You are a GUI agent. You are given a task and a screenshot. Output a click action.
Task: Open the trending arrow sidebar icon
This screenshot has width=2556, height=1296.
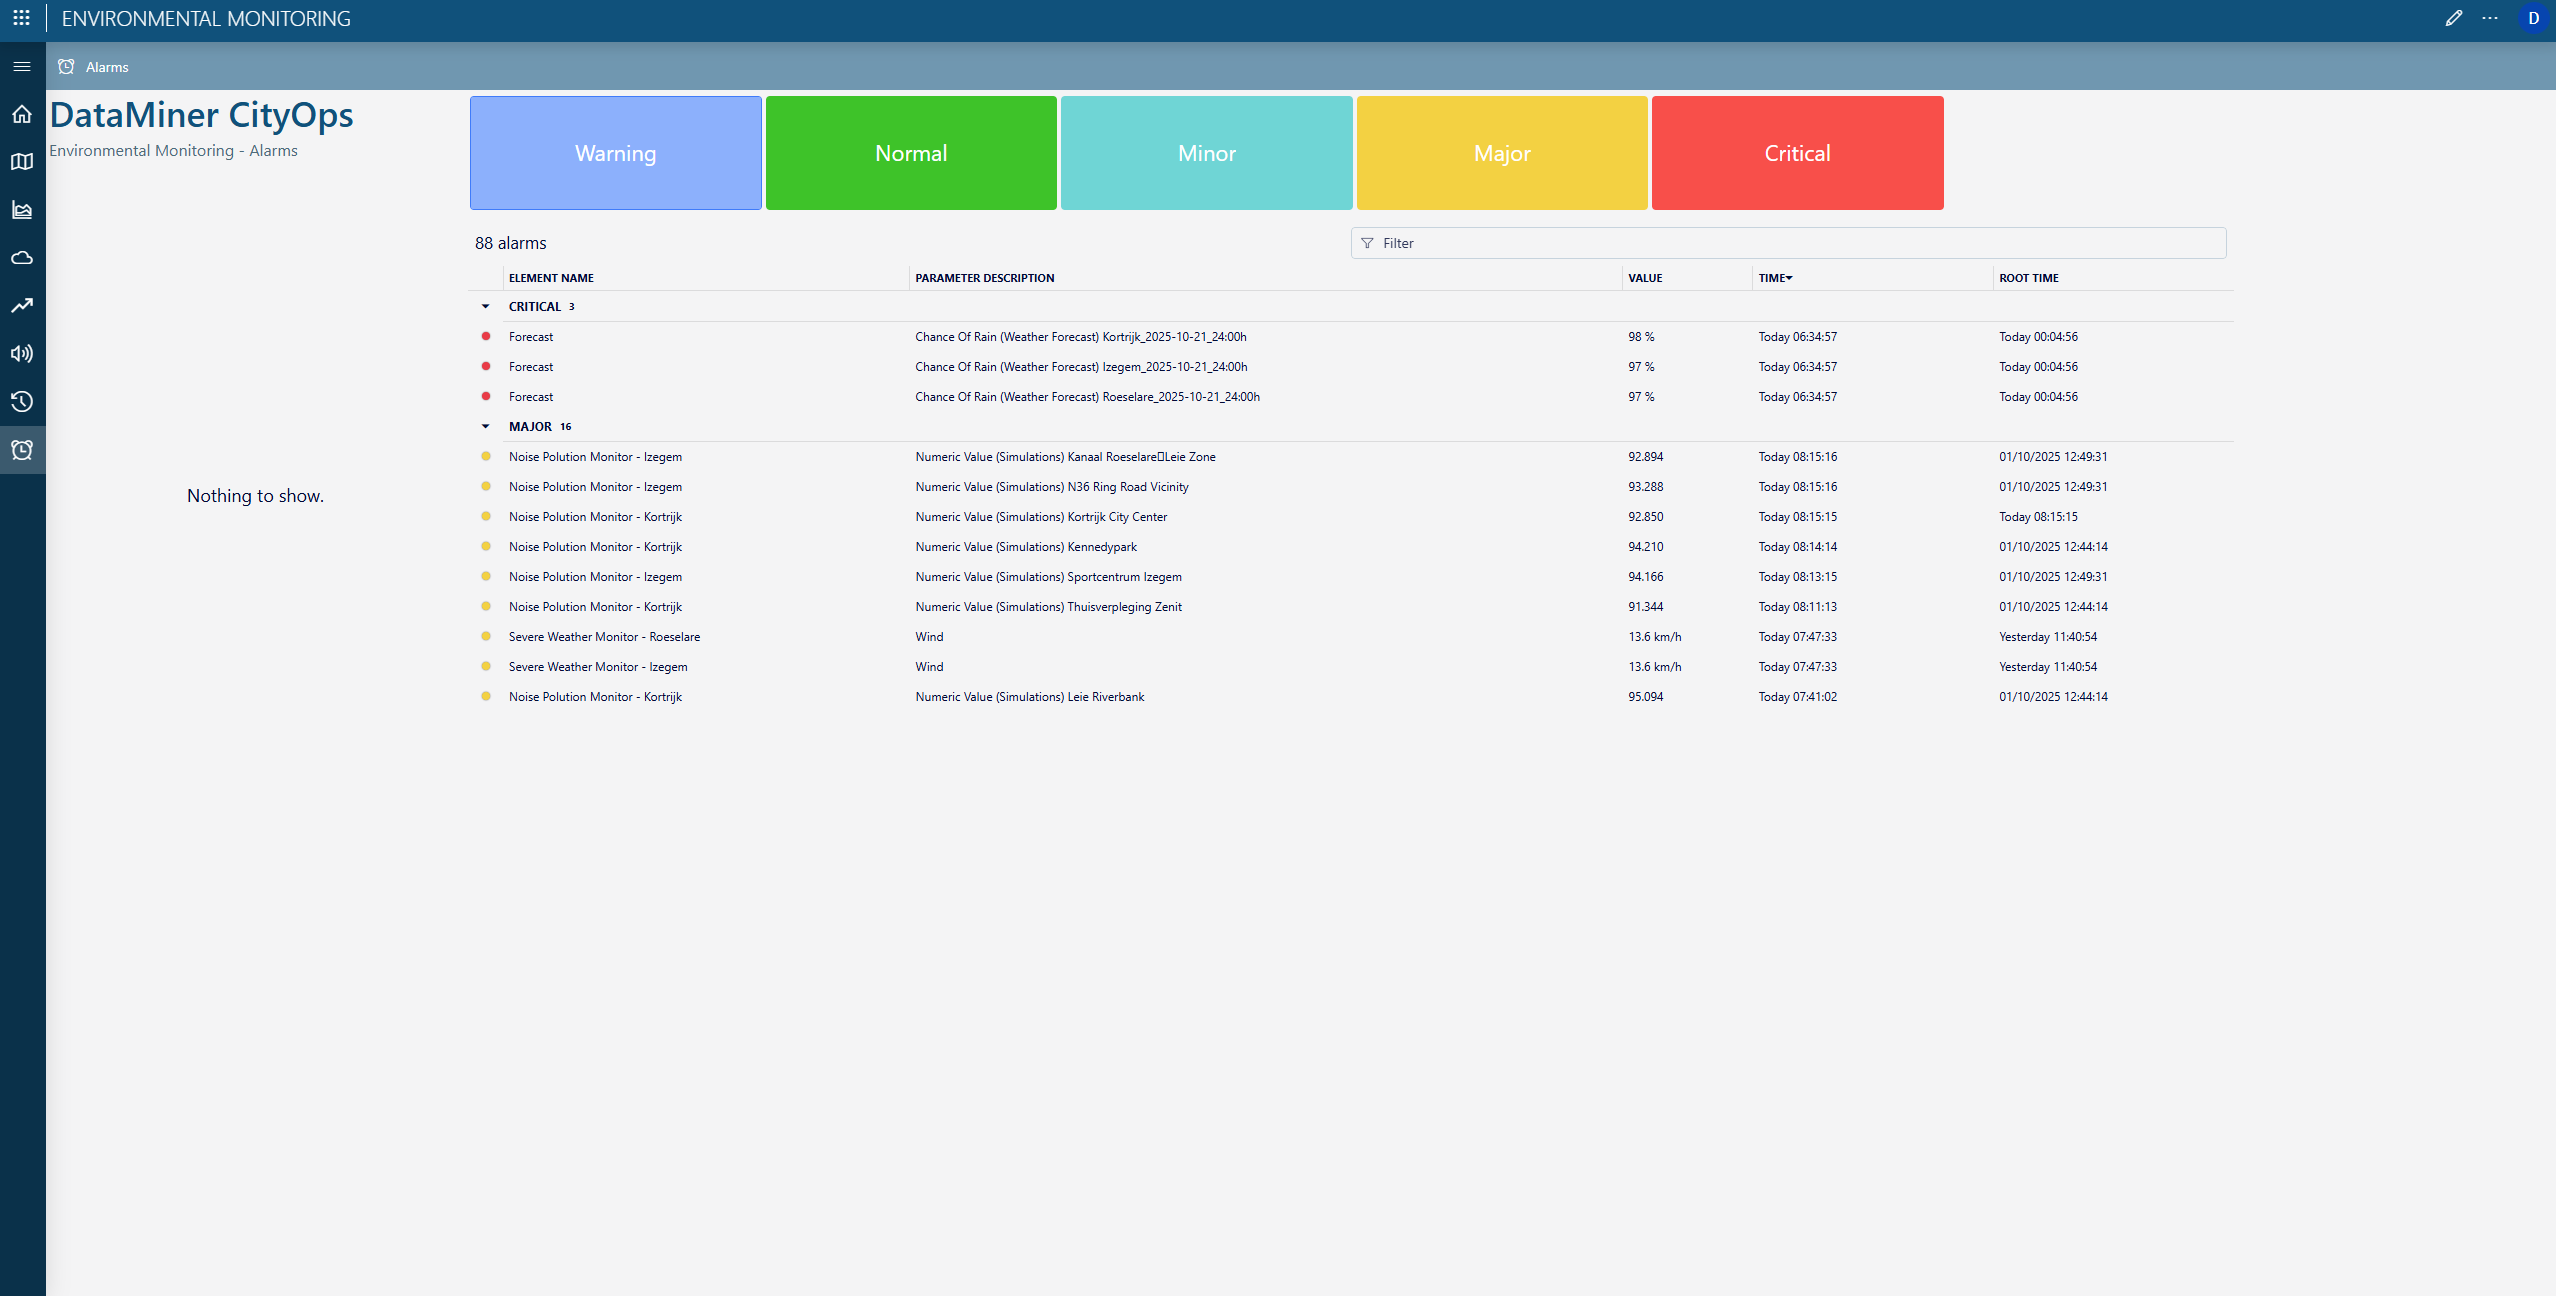click(x=22, y=306)
